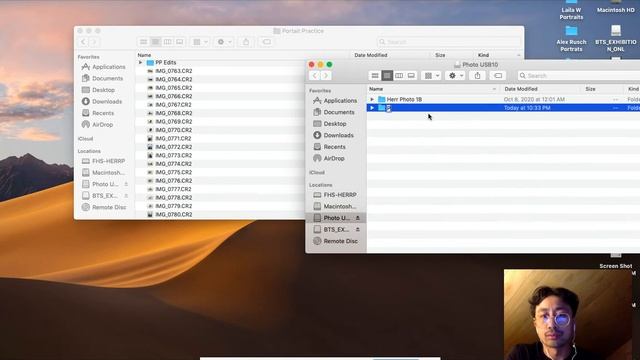Select file IMG_0773.CR2
This screenshot has width=640, height=360.
173,155
